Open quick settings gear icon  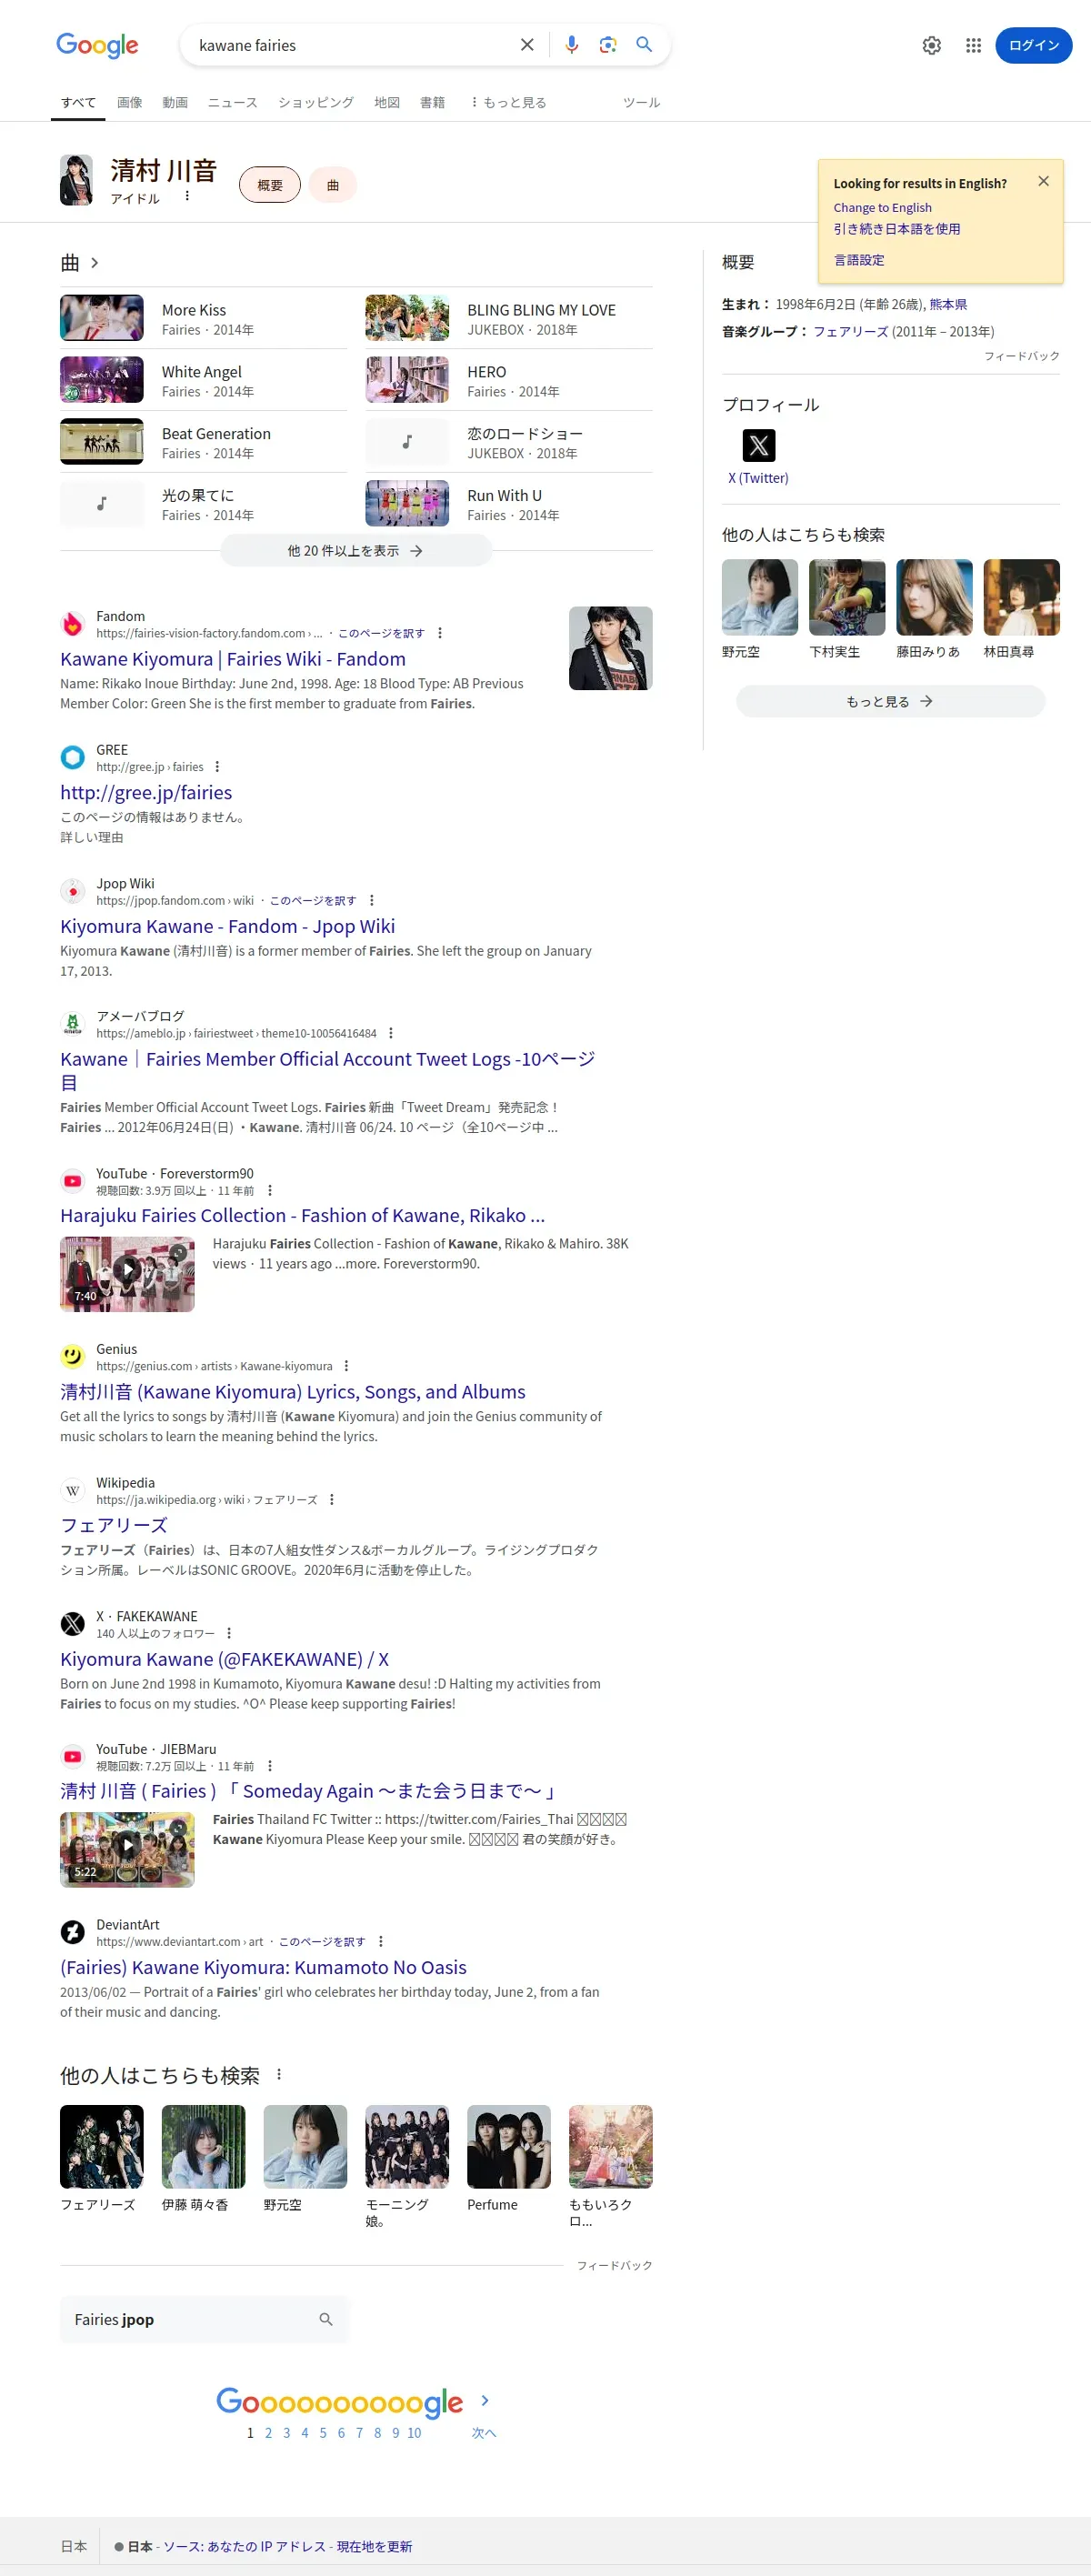click(931, 45)
